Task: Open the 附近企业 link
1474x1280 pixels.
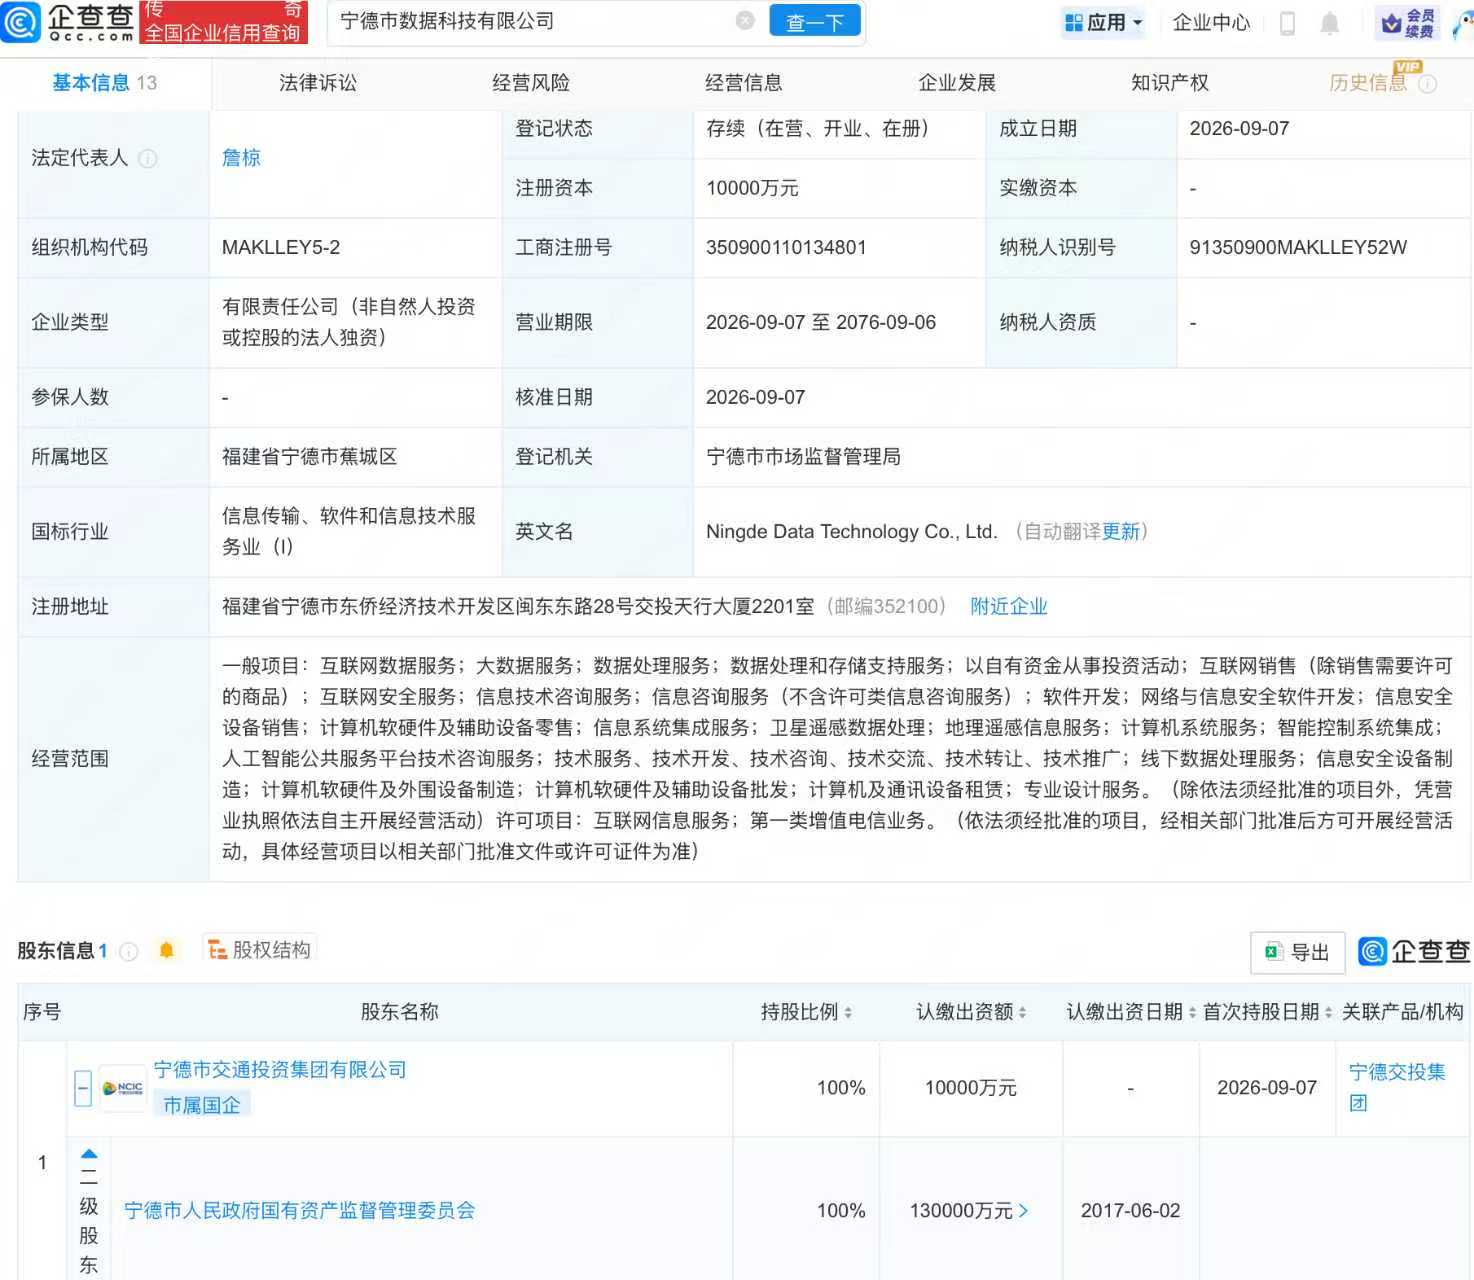Action: 1009,606
